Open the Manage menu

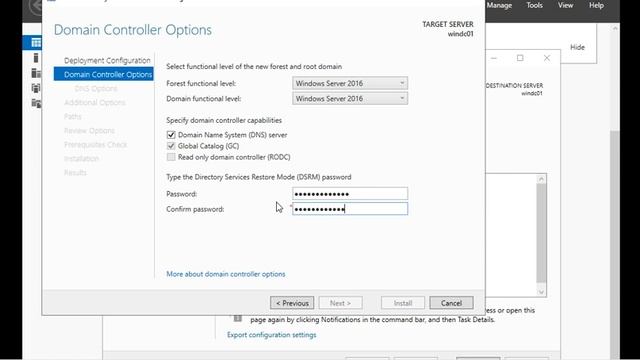[499, 5]
